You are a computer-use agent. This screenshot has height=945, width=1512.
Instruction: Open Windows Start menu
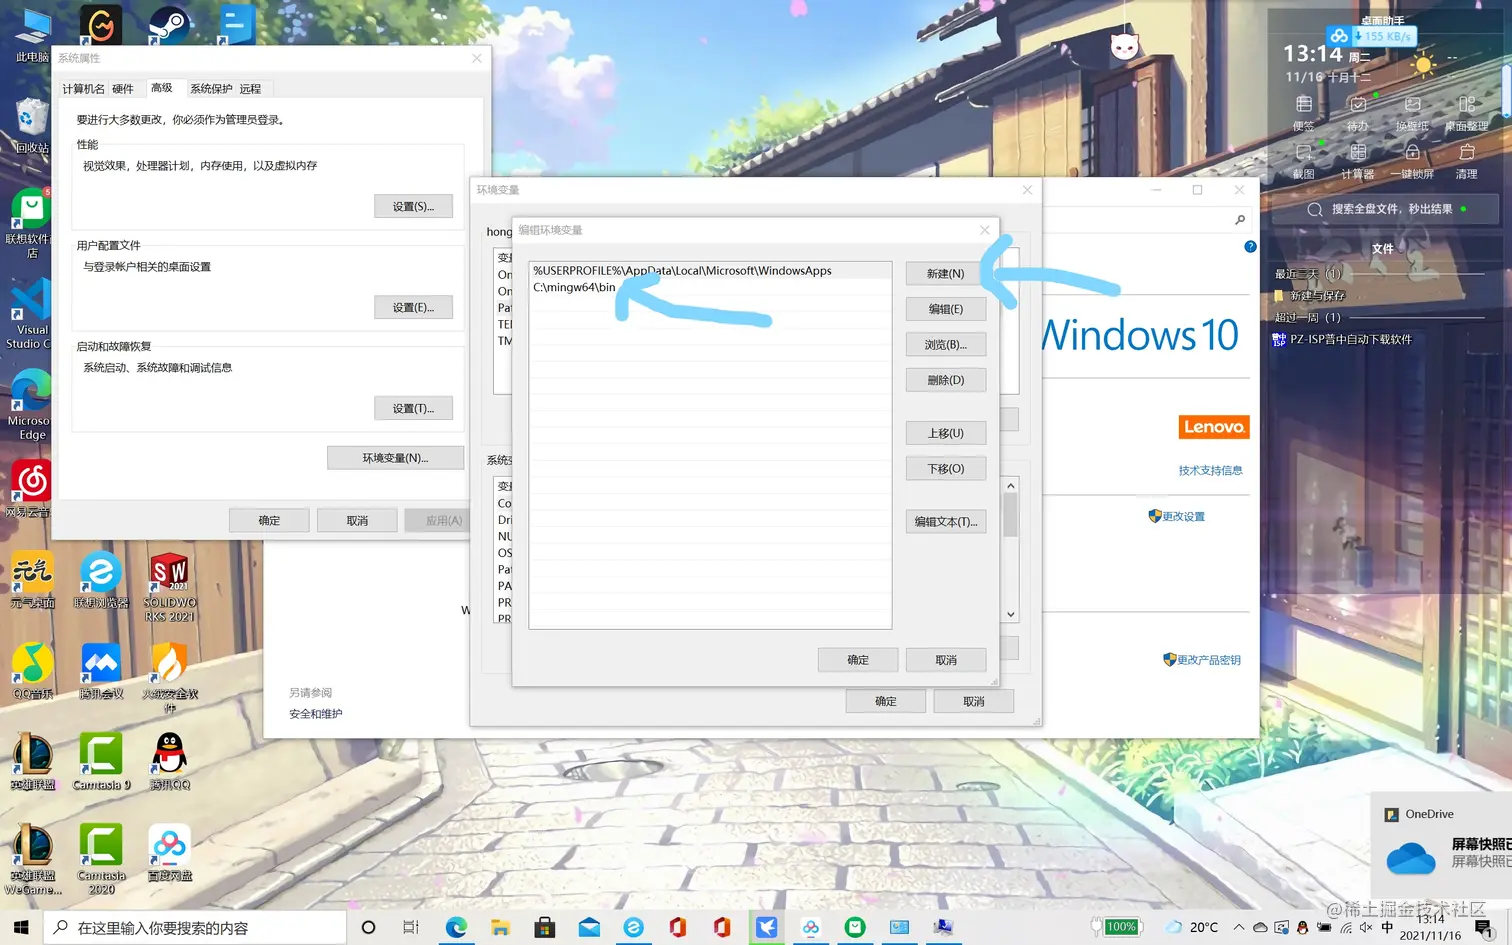21,927
